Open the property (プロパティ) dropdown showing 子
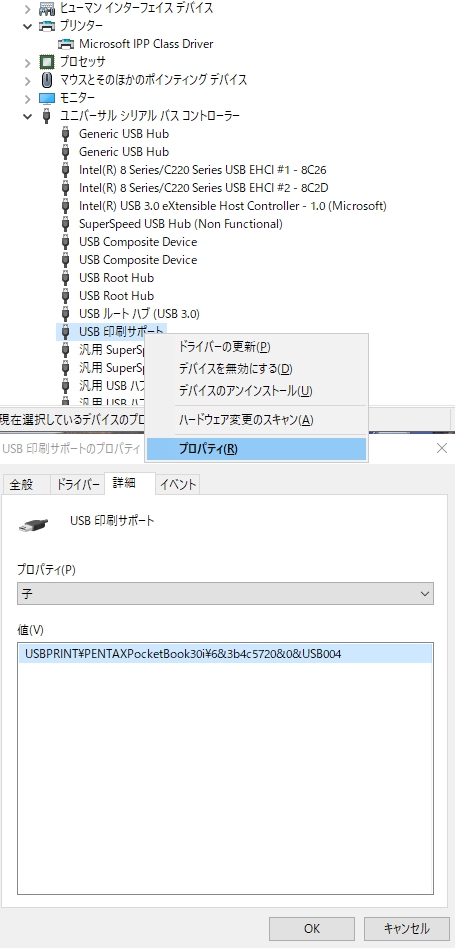 coord(225,594)
